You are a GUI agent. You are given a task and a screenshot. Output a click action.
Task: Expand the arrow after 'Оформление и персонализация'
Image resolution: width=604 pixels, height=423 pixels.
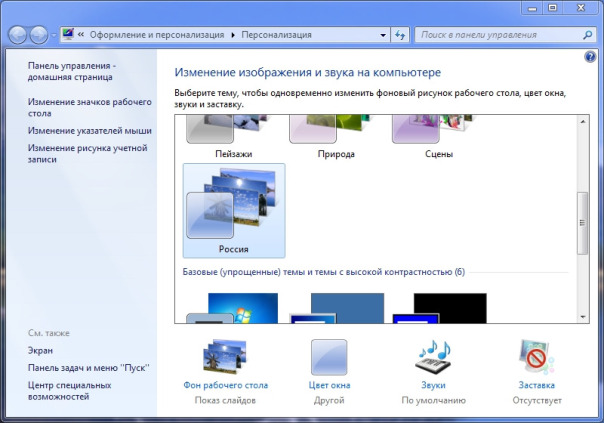coord(233,35)
